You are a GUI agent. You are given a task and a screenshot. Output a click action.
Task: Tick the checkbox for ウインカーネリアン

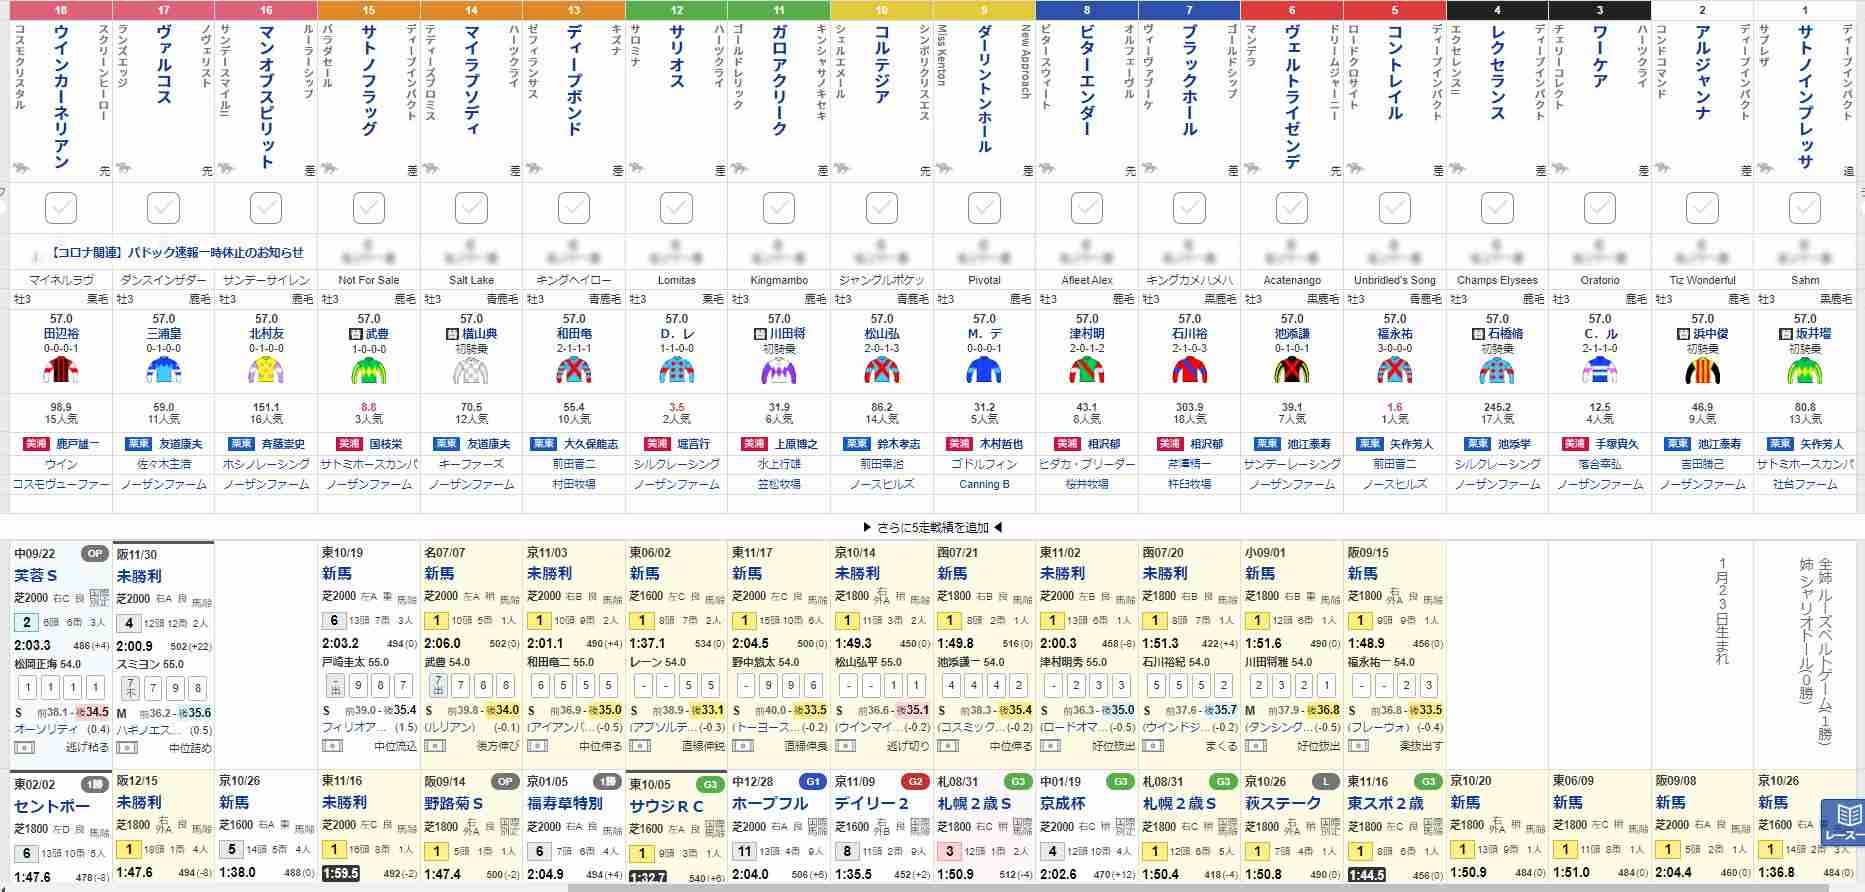[61, 208]
